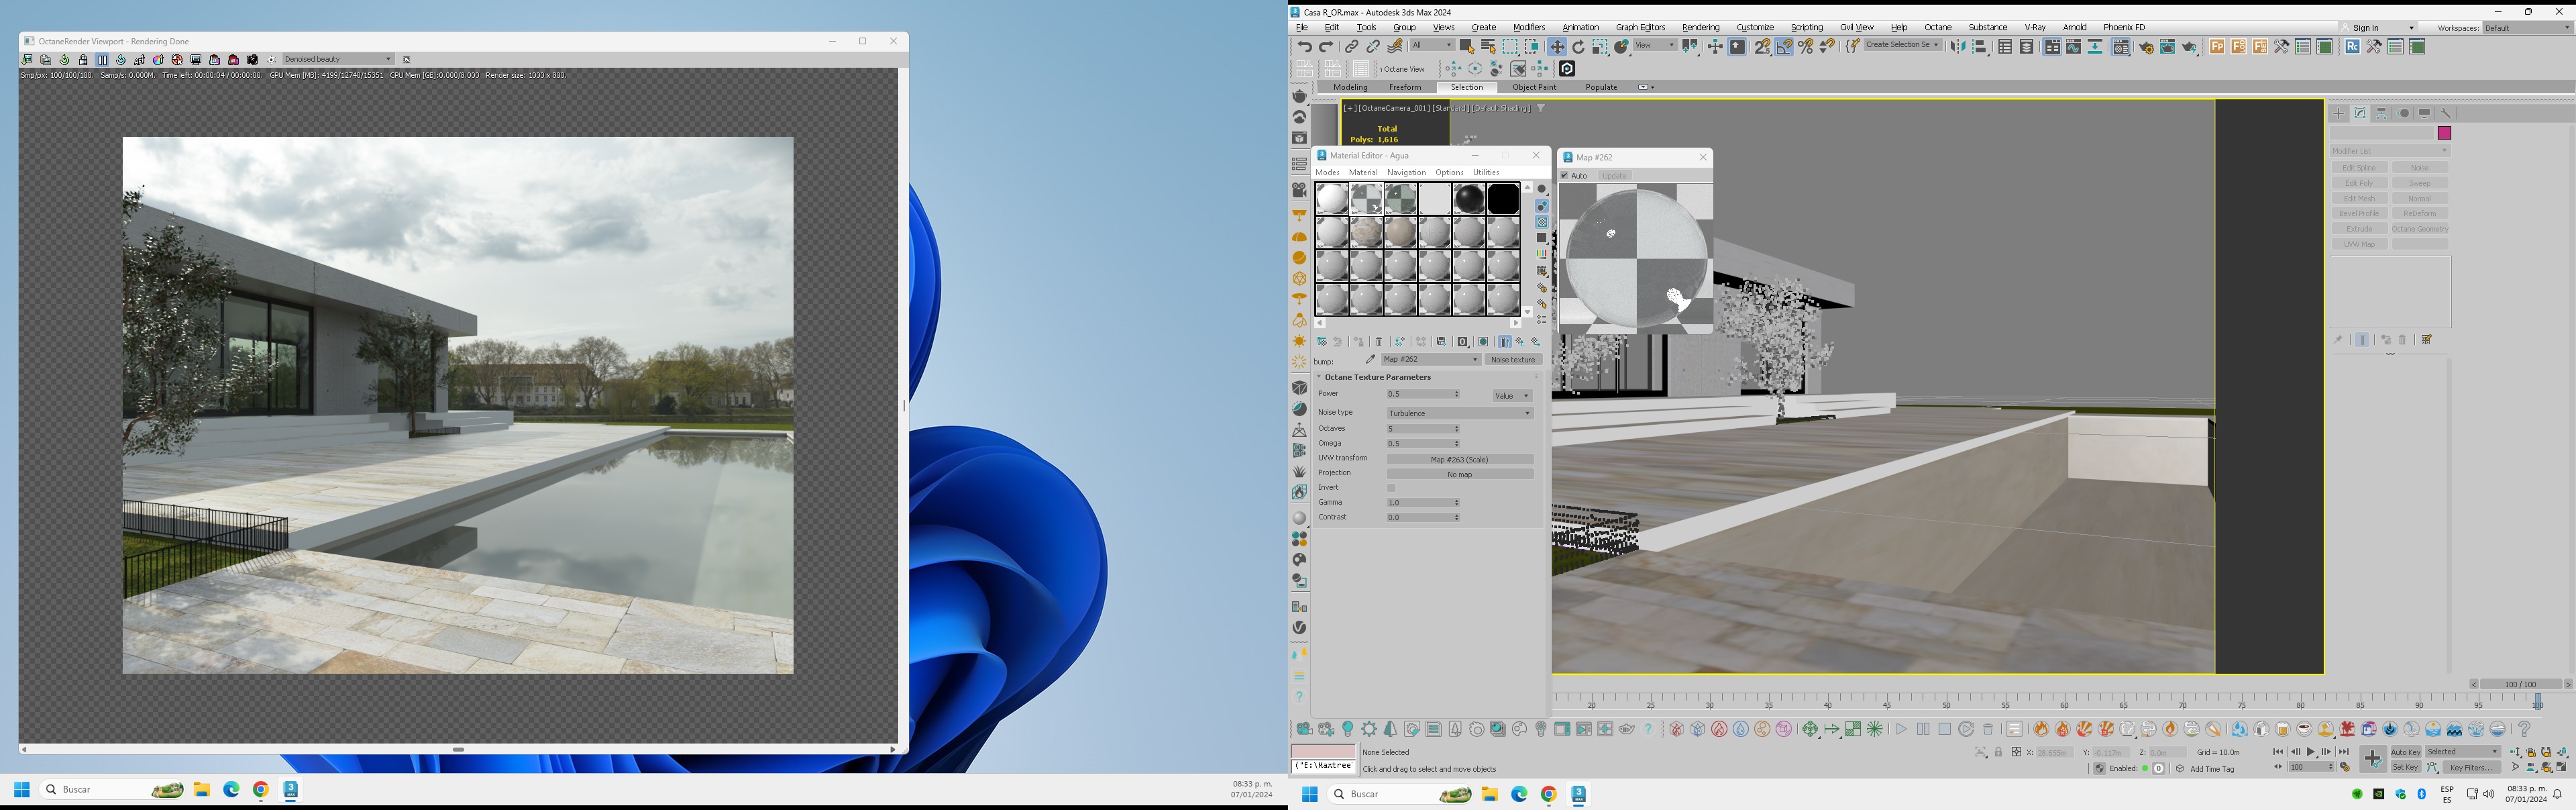Pick material with the eyedropper icon
The width and height of the screenshot is (2576, 810).
point(1370,360)
